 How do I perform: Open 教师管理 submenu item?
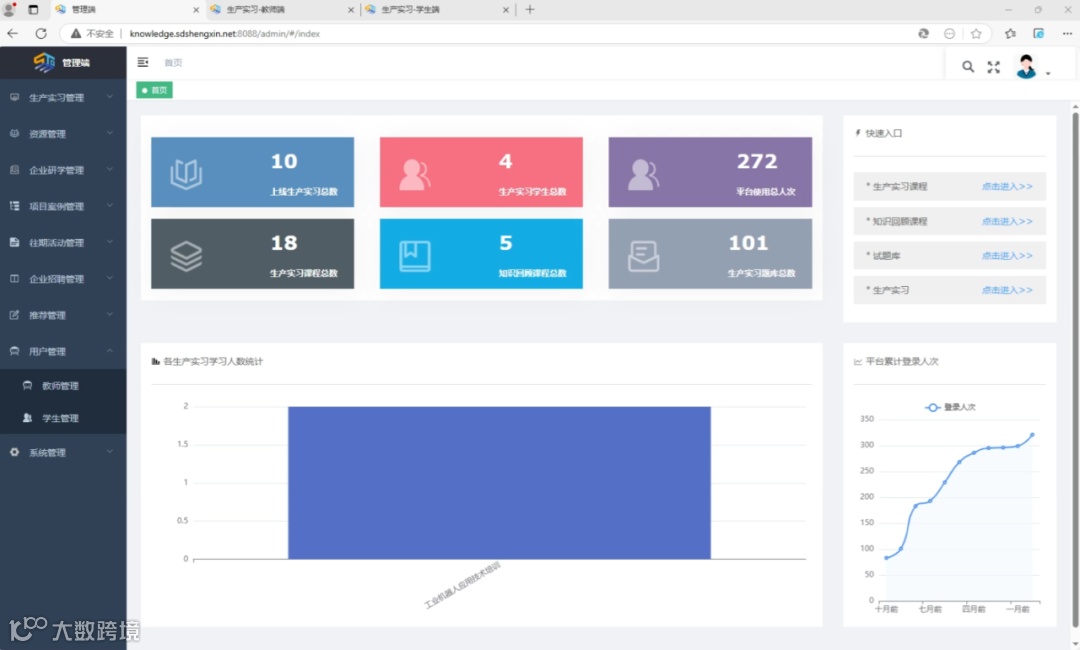pyautogui.click(x=63, y=386)
